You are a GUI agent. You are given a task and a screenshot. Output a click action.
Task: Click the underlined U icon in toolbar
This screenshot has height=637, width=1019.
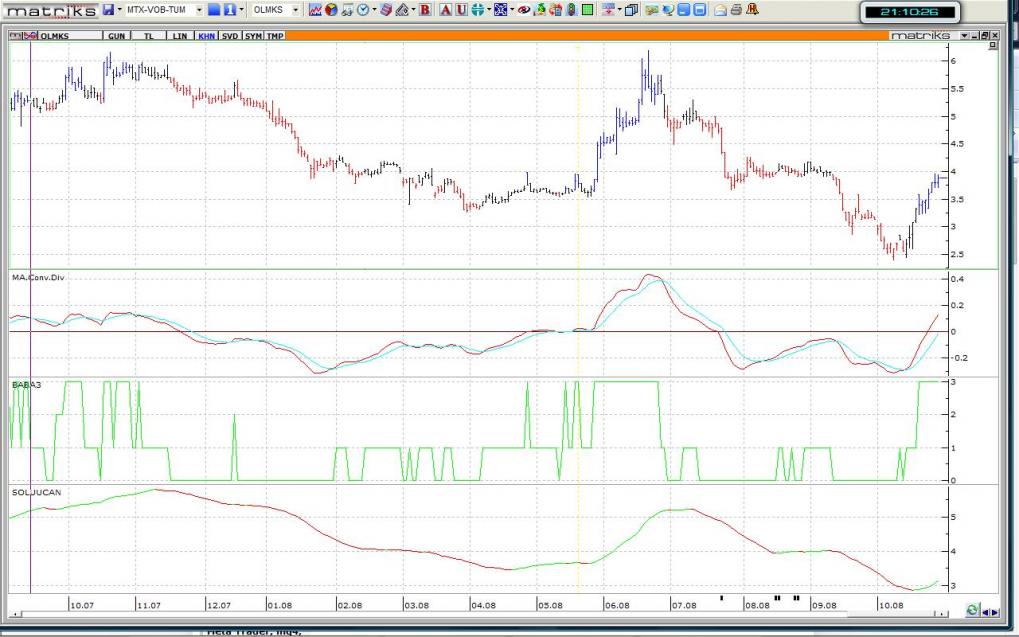click(x=460, y=10)
